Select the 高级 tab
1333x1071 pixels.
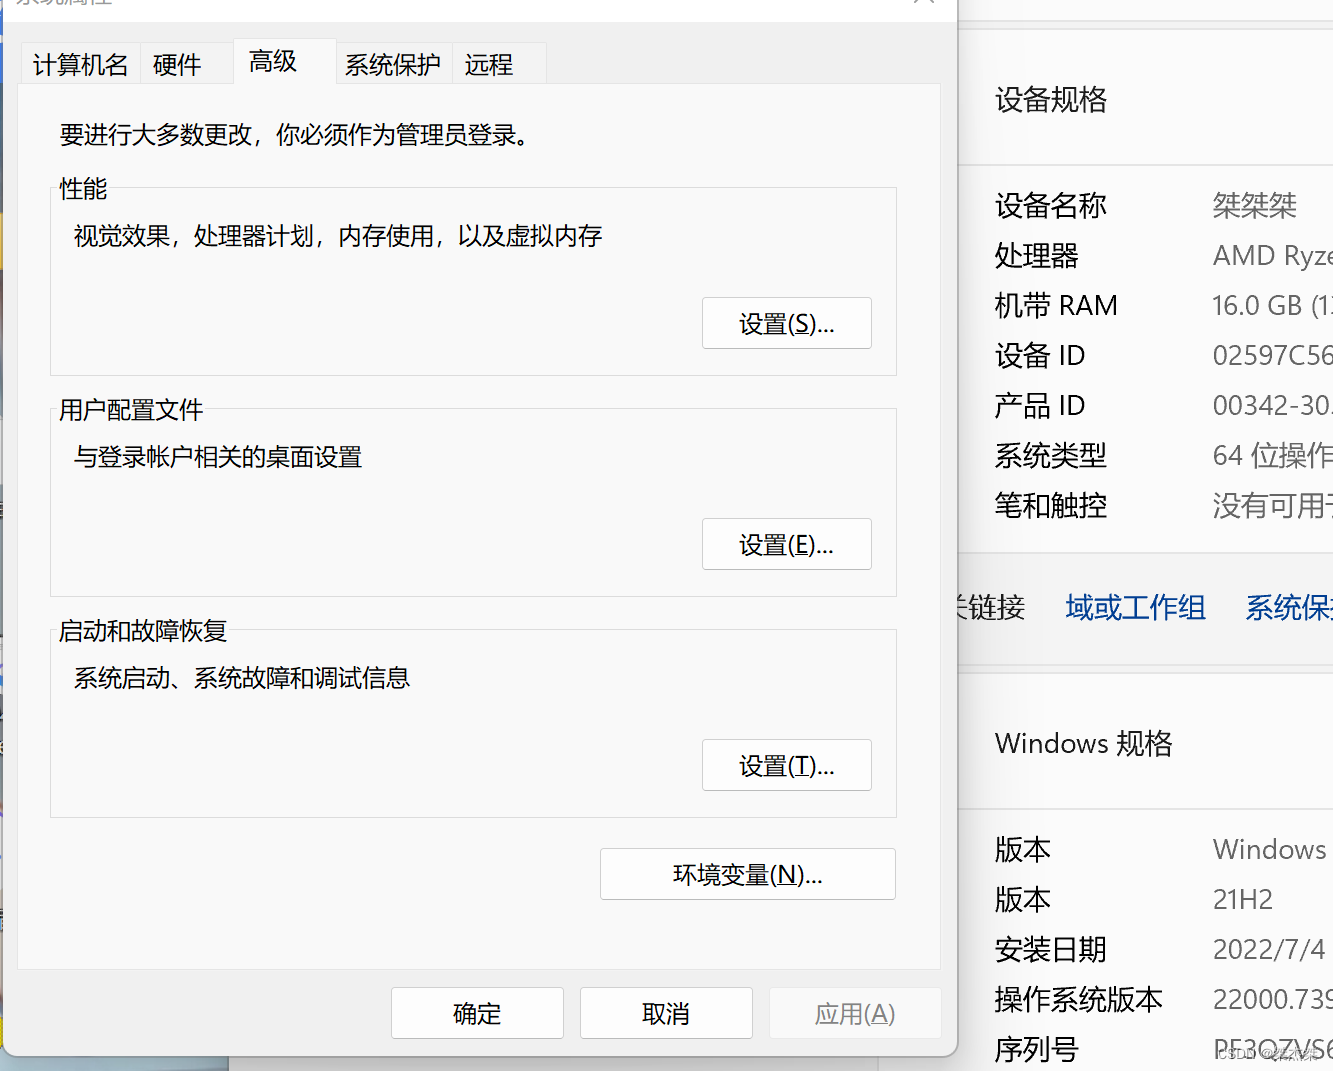(x=271, y=61)
